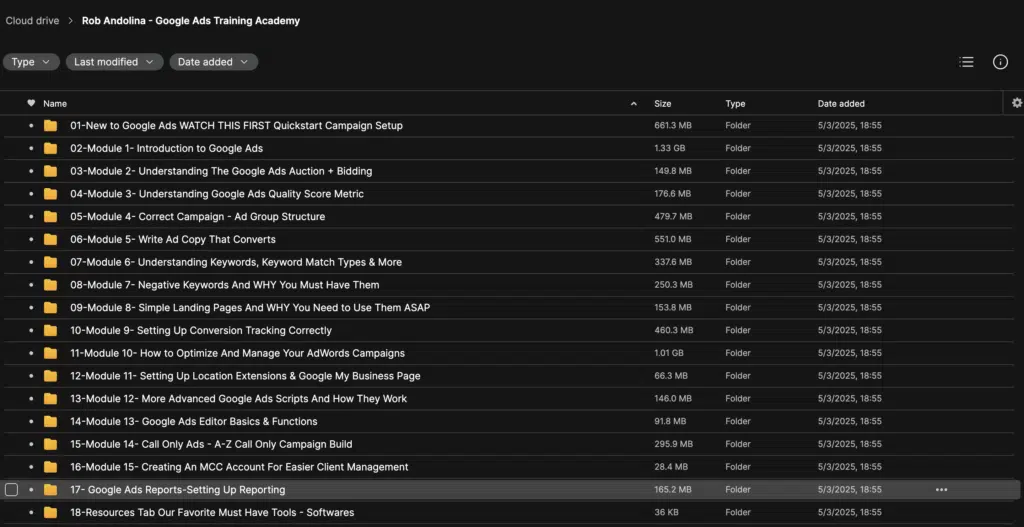
Task: Open 14-Module 13- Google Ads Editor Basics
Action: coord(194,422)
